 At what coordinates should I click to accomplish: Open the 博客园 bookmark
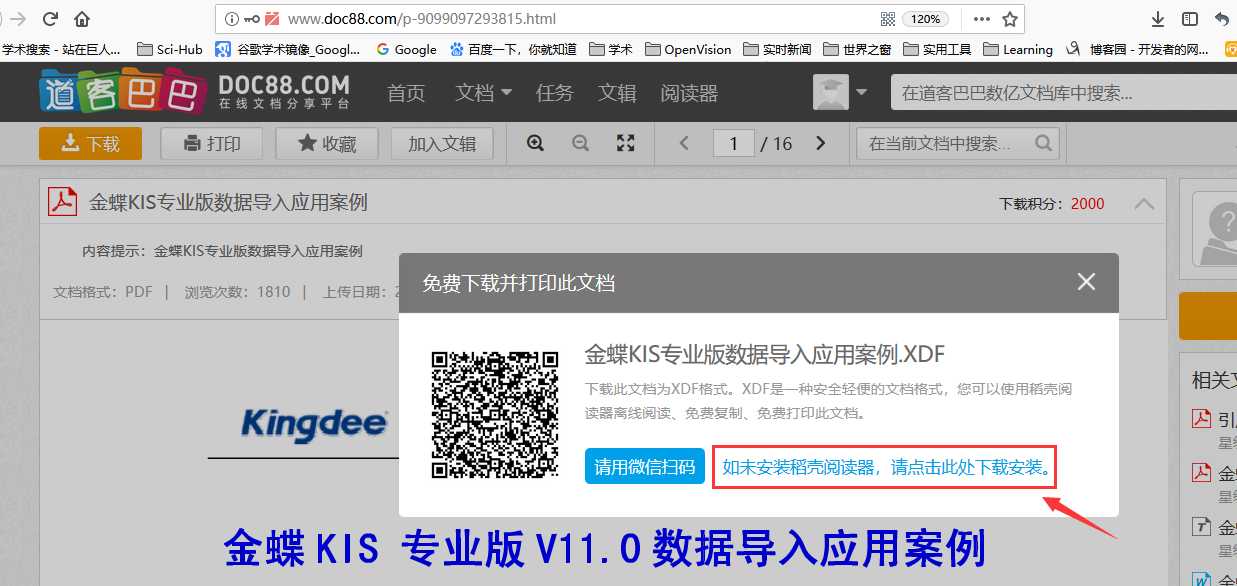1138,49
